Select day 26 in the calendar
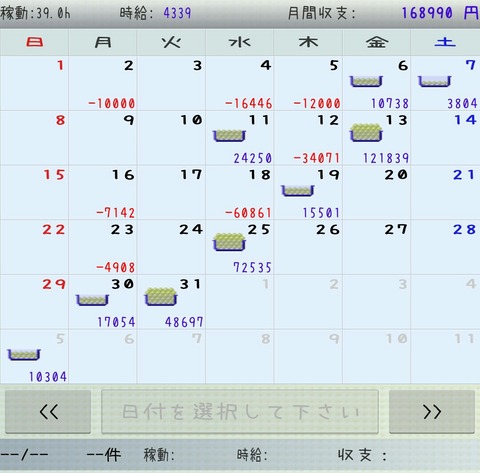480x473 pixels. click(x=308, y=247)
